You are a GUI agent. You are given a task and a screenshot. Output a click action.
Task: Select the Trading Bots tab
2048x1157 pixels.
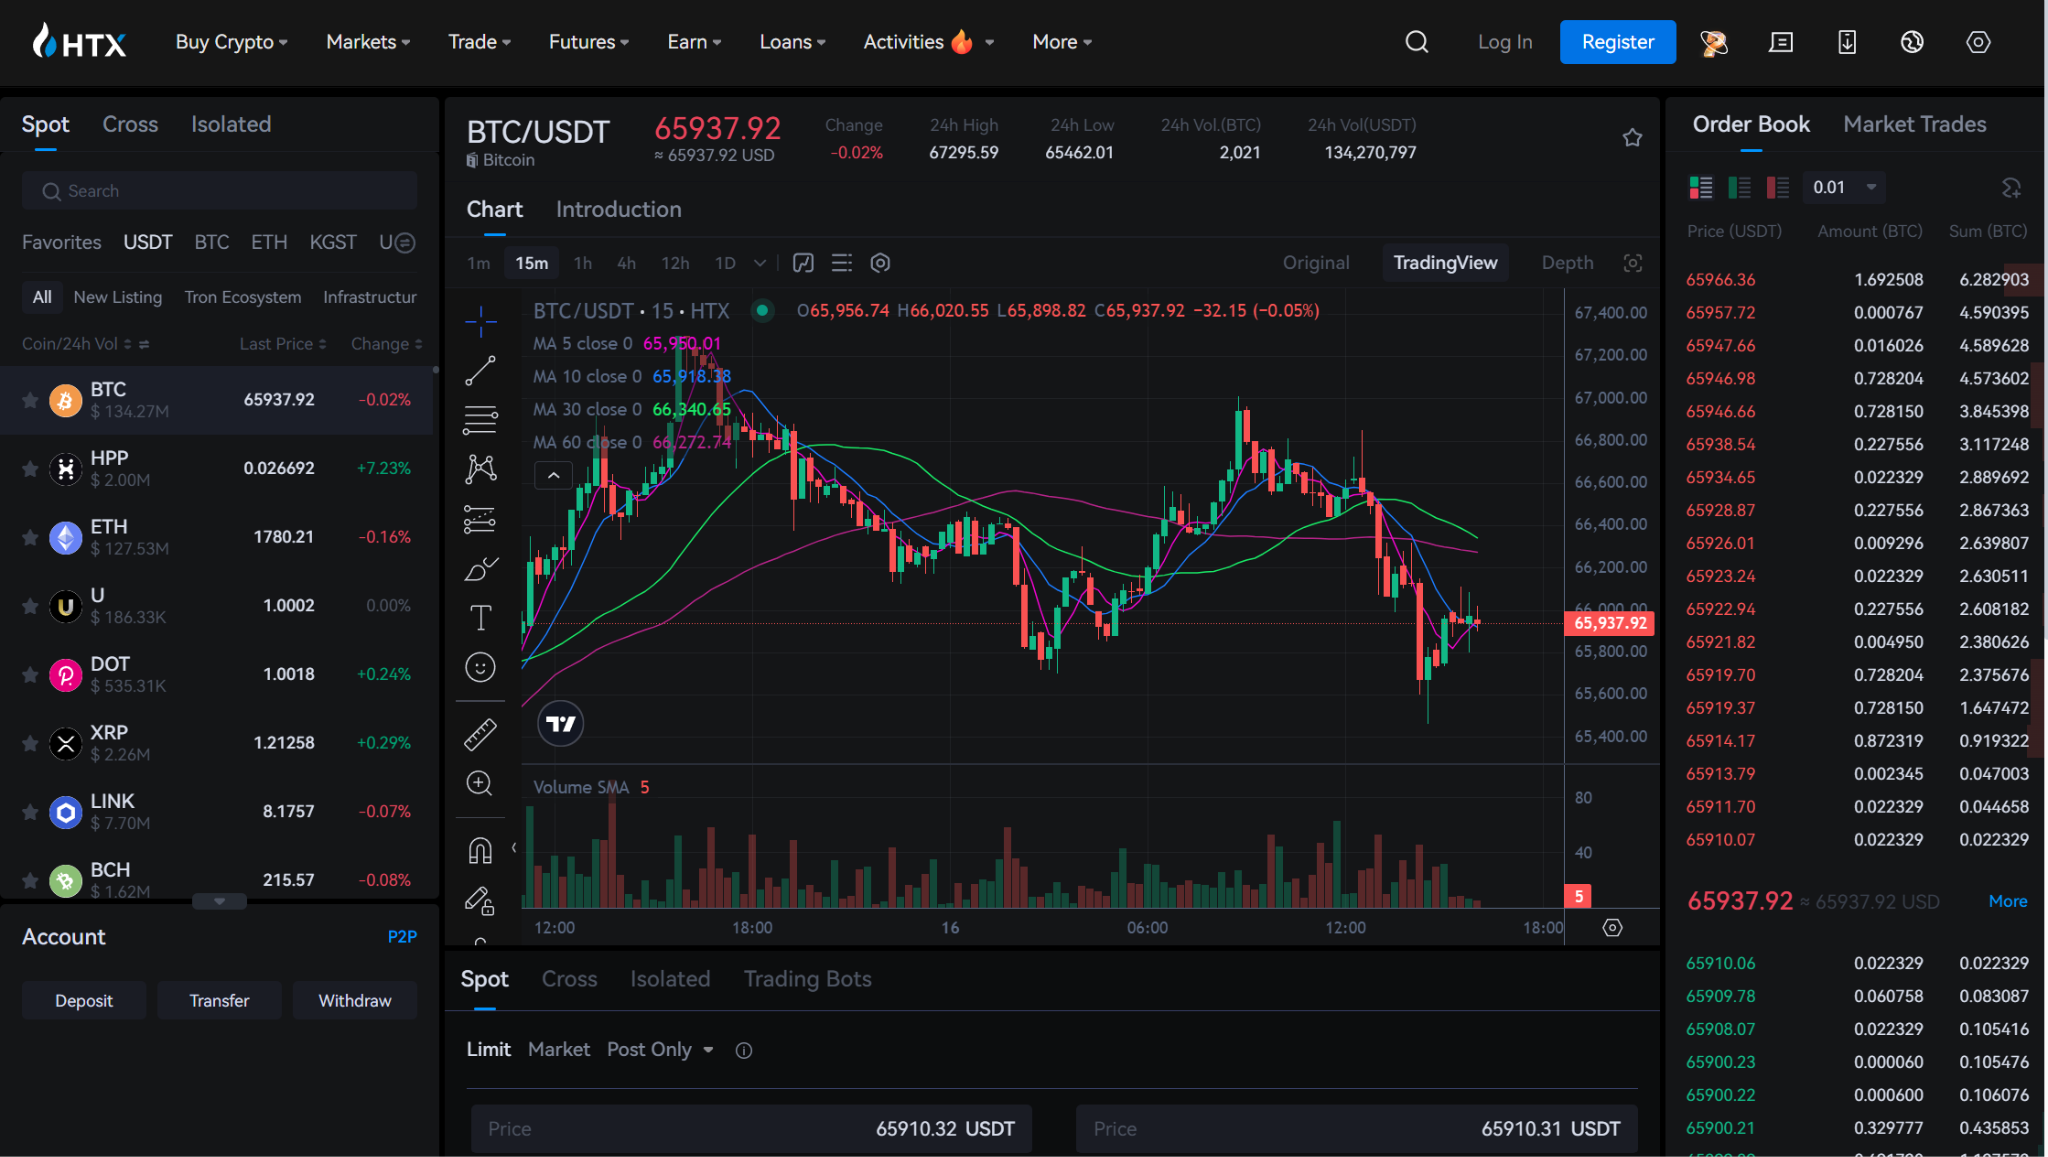click(807, 979)
